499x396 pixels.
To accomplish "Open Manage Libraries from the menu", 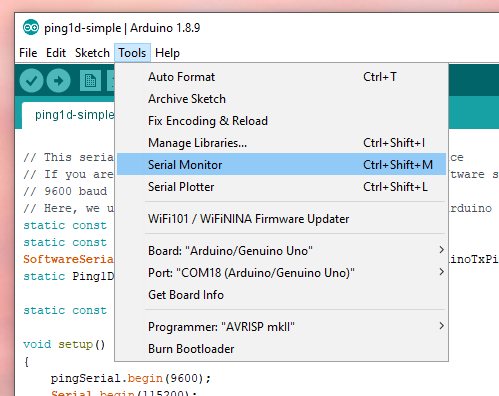I will click(x=281, y=143).
